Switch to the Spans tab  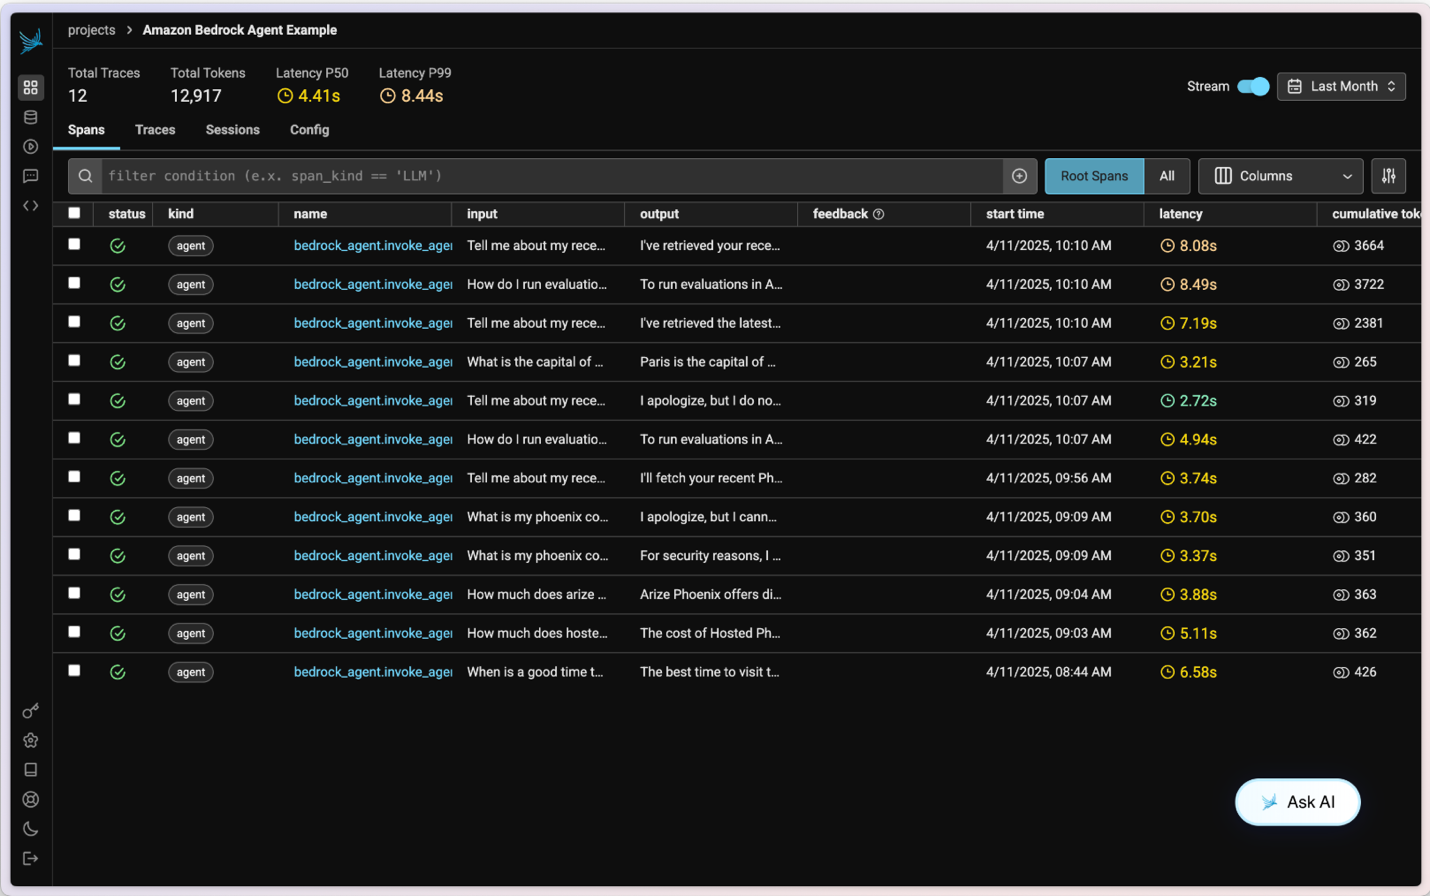point(86,130)
